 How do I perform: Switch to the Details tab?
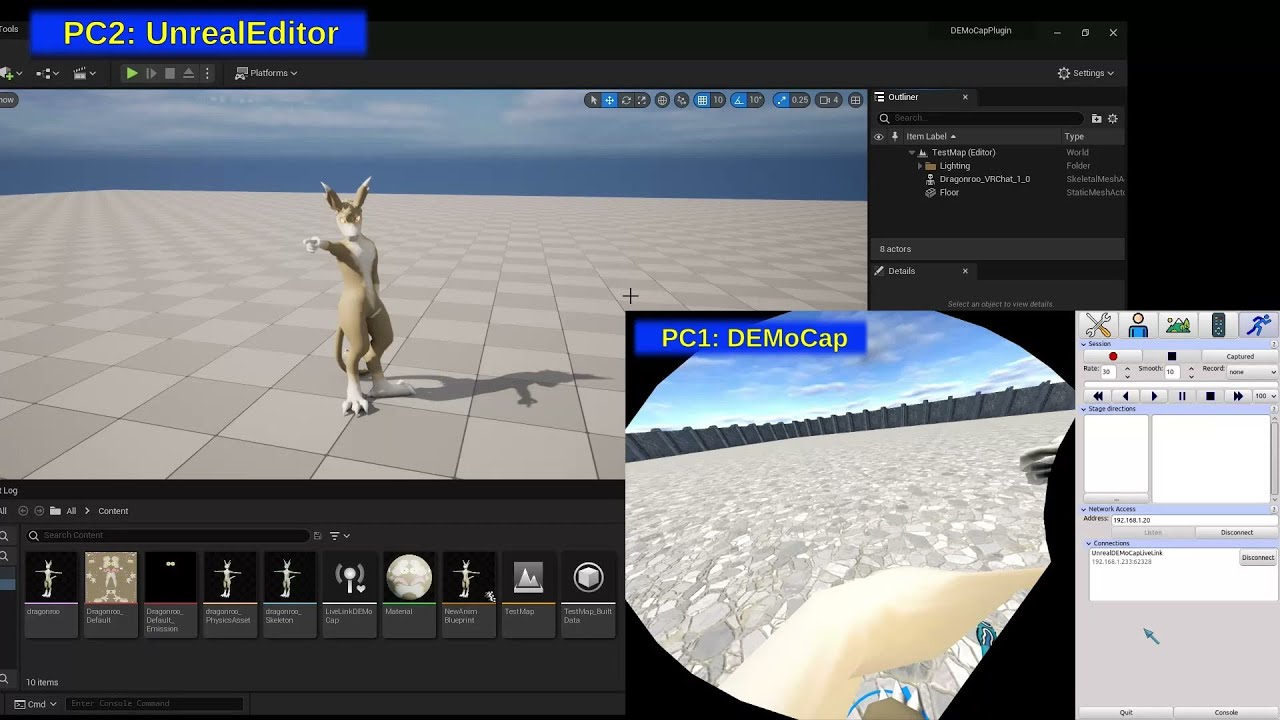coord(901,271)
